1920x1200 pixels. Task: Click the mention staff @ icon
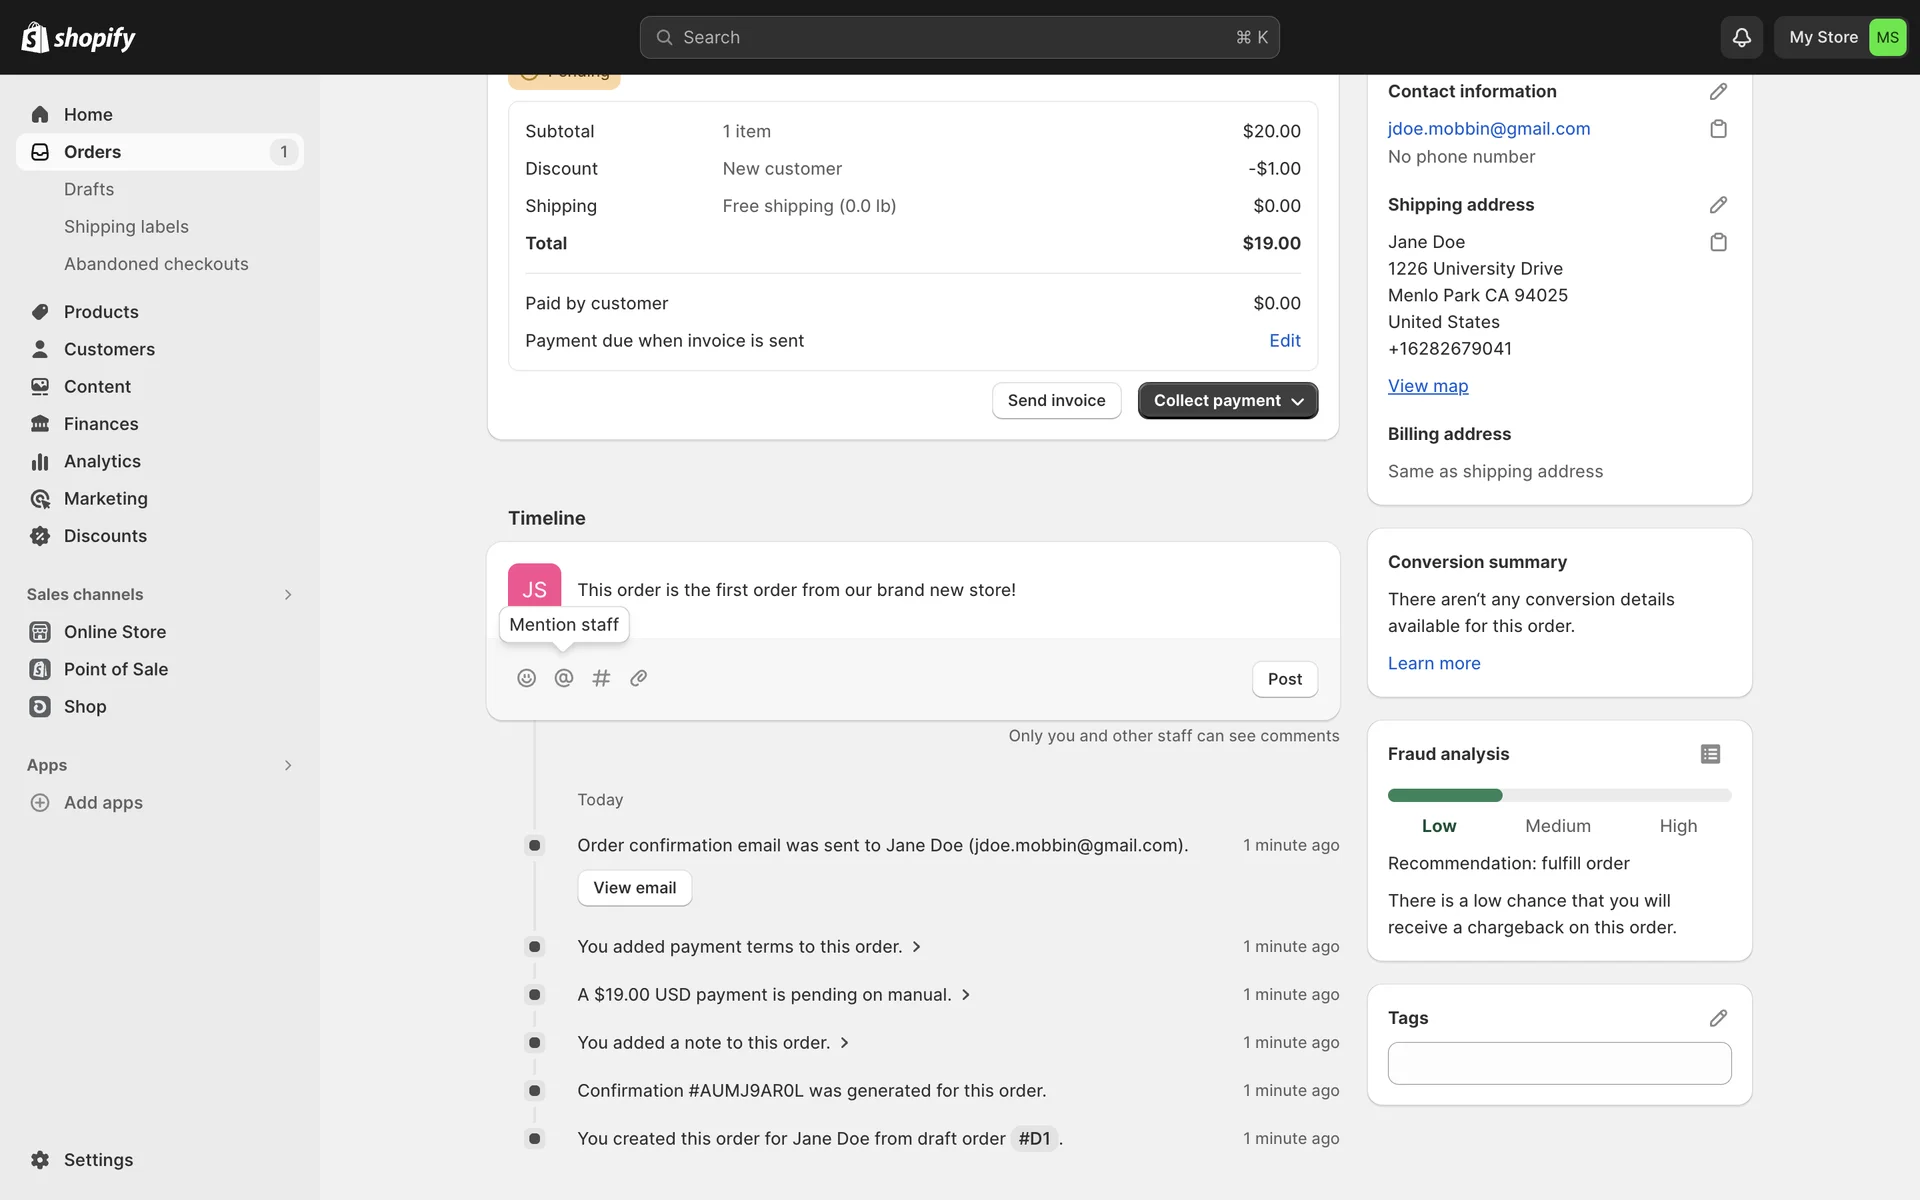click(x=564, y=678)
